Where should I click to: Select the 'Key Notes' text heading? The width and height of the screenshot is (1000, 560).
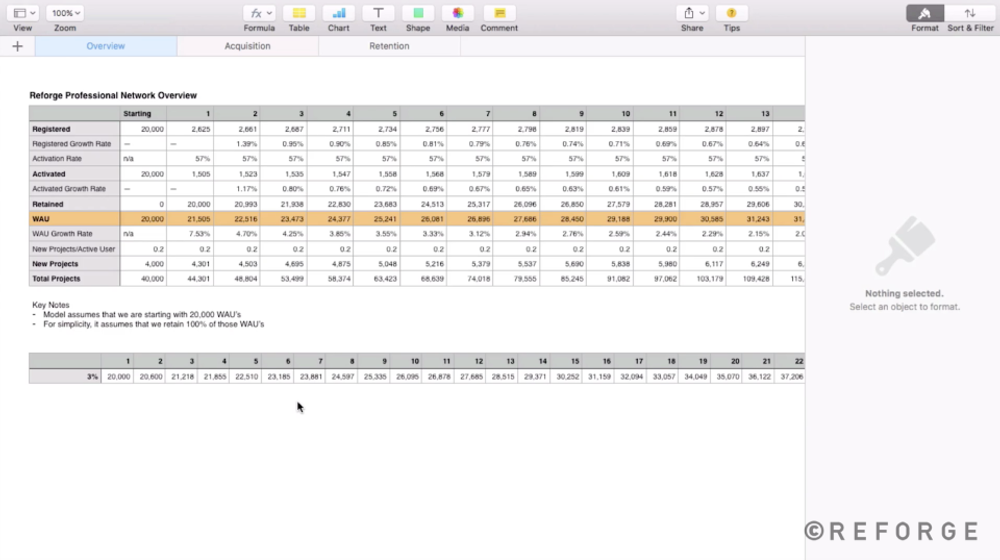51,305
